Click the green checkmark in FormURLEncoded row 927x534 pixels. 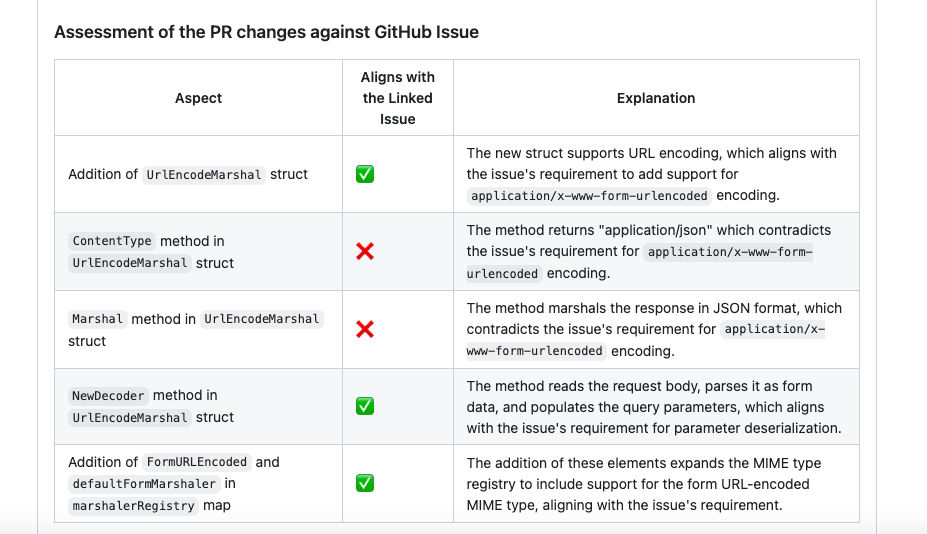(x=365, y=484)
